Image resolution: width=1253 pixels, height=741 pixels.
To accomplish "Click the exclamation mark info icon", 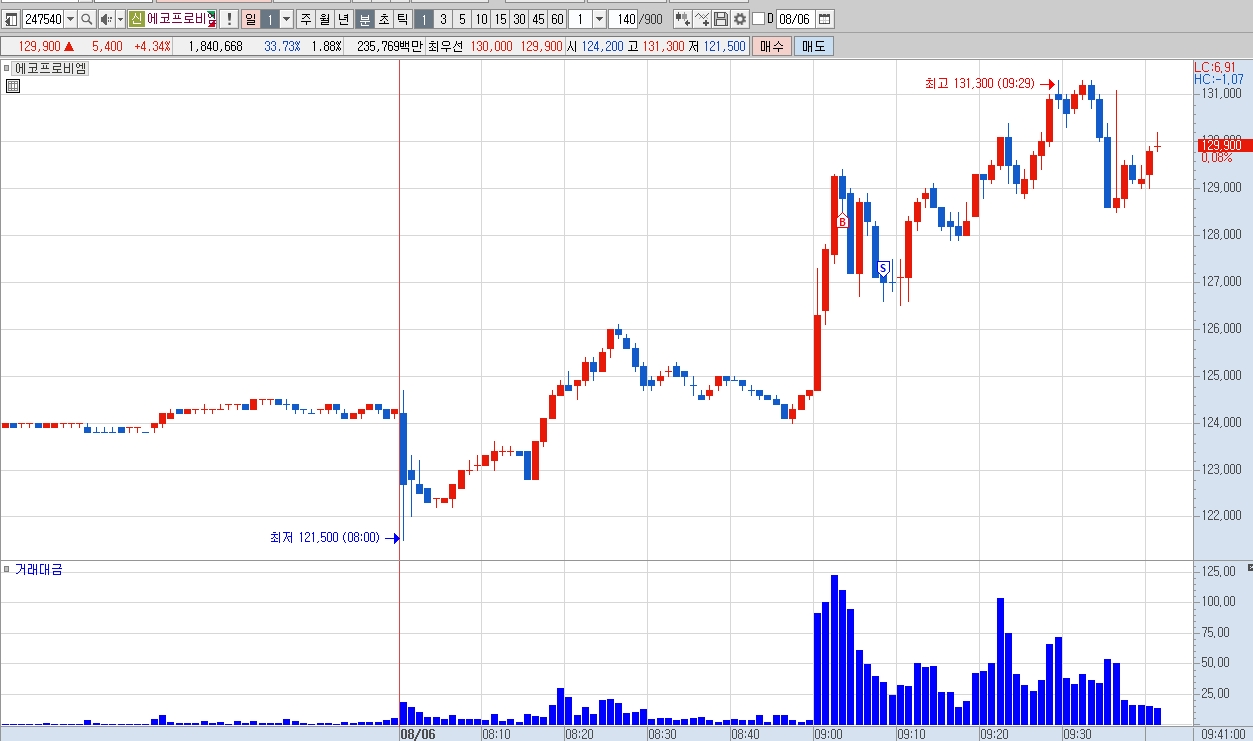I will click(228, 19).
